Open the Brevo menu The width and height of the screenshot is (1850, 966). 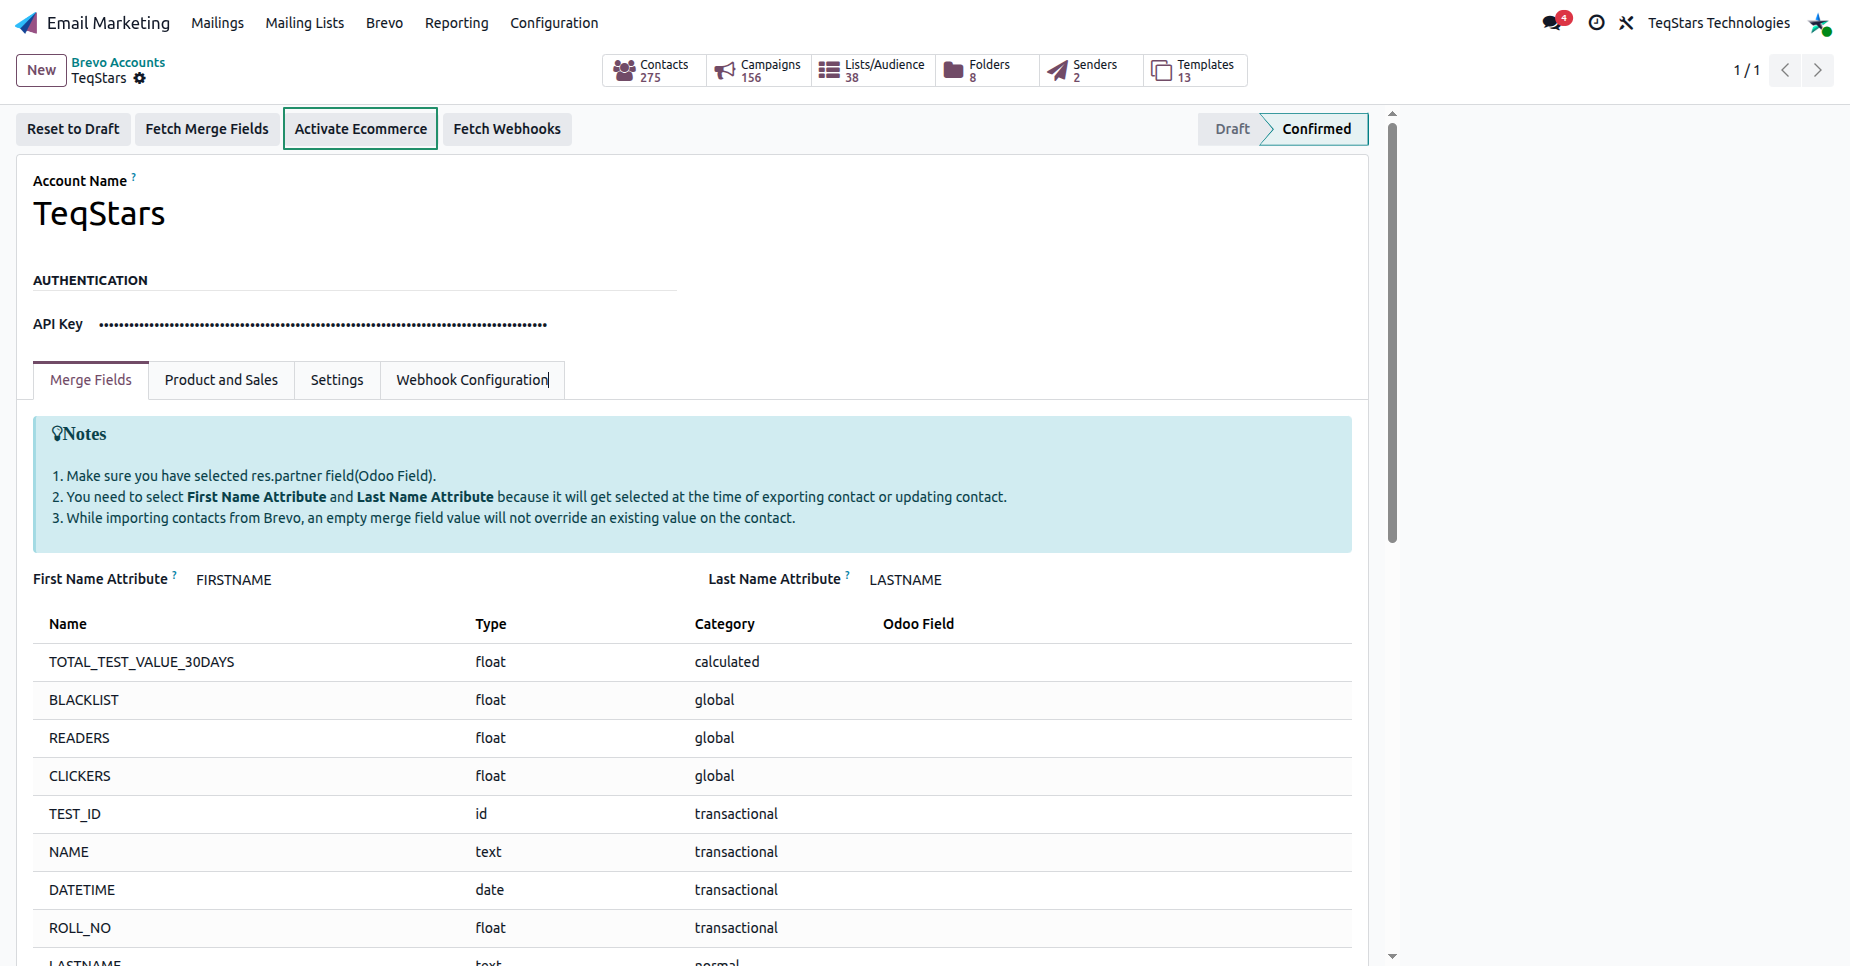tap(384, 23)
